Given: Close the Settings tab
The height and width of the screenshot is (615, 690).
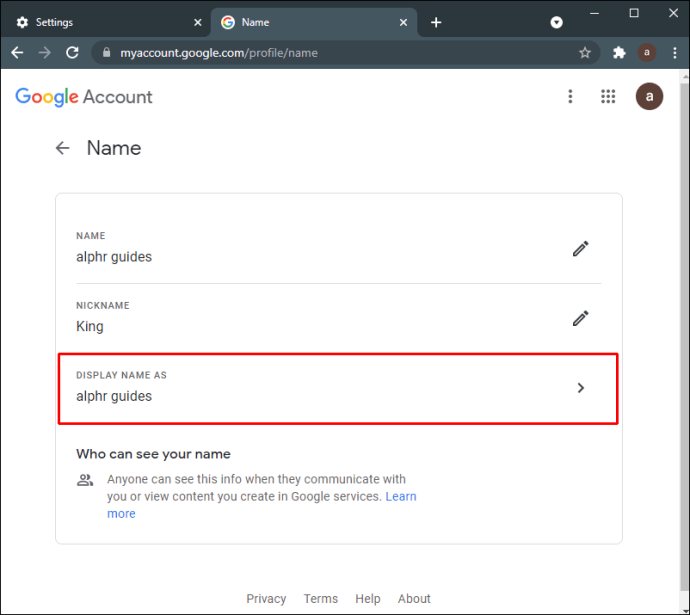Looking at the screenshot, I should 198,22.
